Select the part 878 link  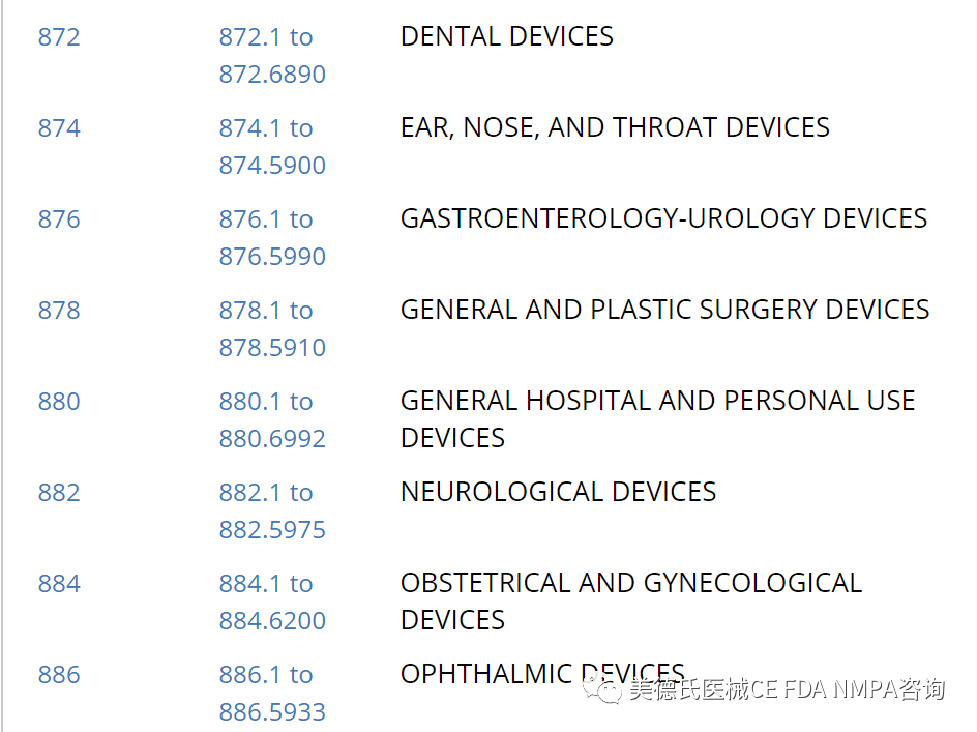(x=59, y=311)
